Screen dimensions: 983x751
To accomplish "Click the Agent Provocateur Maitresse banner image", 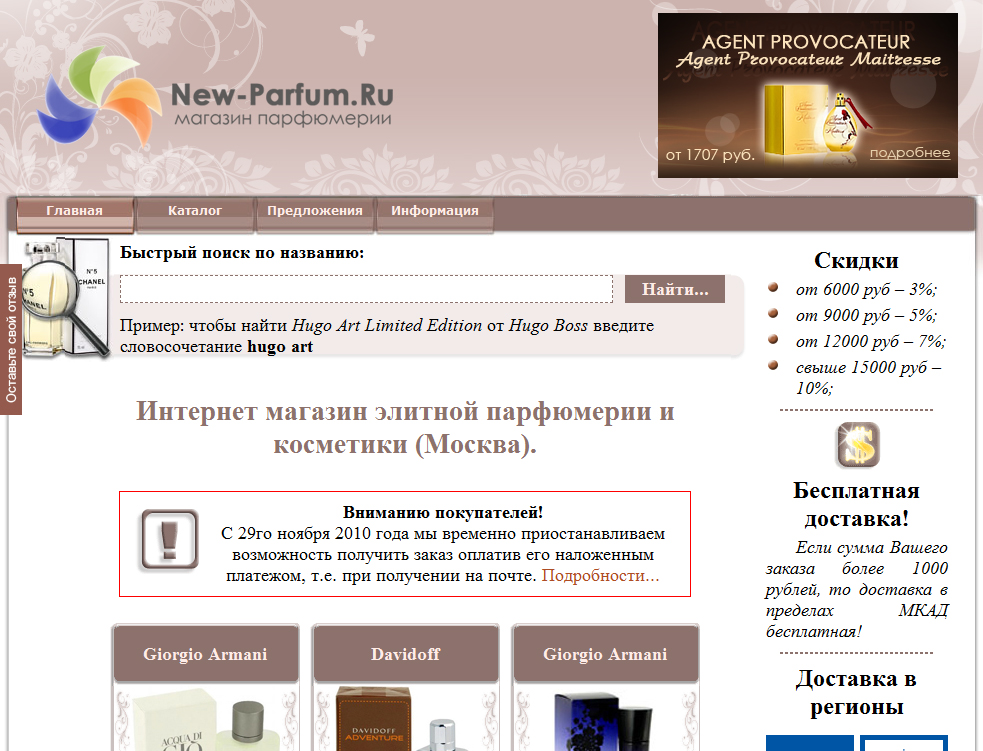I will click(x=807, y=95).
